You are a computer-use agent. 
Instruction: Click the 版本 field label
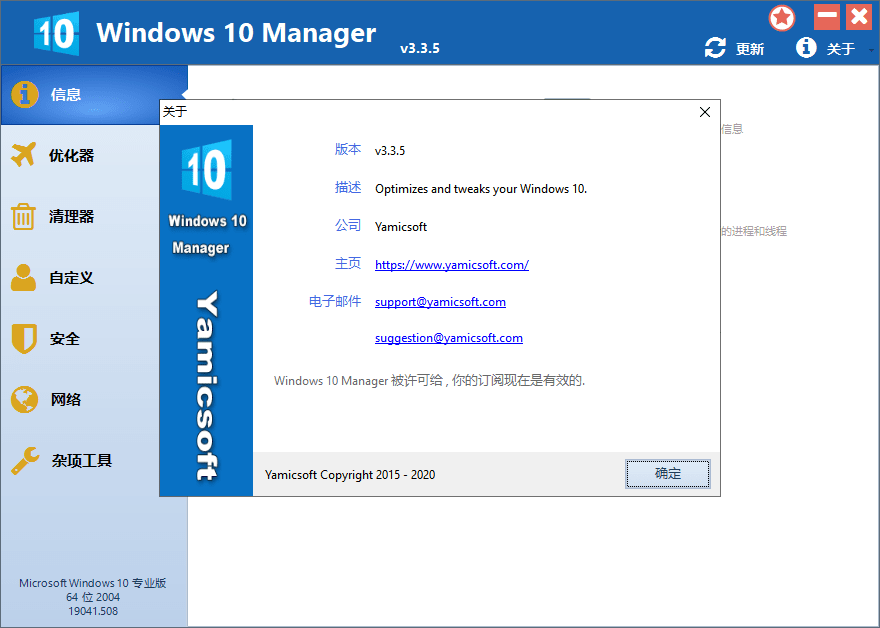pos(348,149)
